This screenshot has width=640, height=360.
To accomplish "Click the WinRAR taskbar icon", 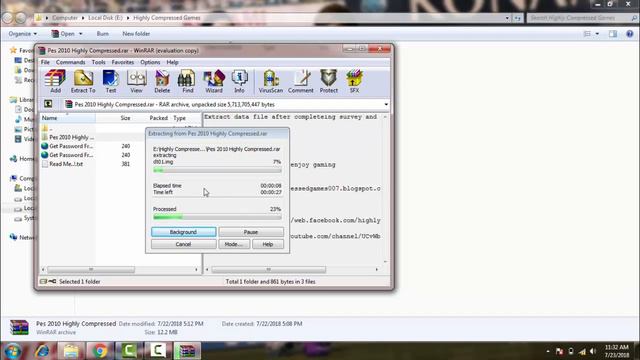I will coord(187,351).
